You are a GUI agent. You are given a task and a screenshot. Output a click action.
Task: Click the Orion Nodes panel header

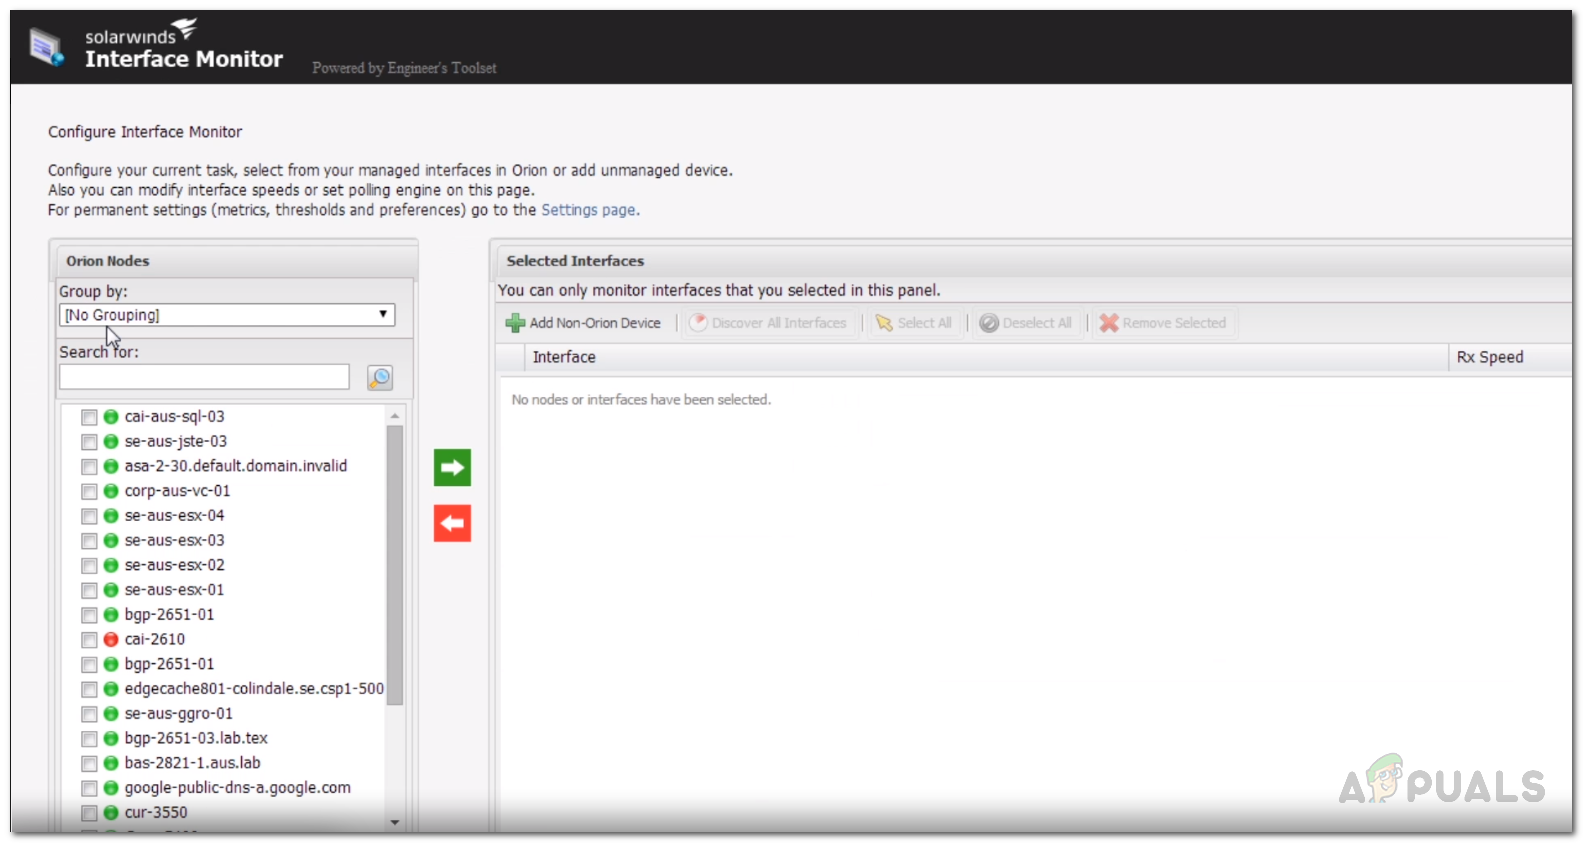pyautogui.click(x=235, y=261)
